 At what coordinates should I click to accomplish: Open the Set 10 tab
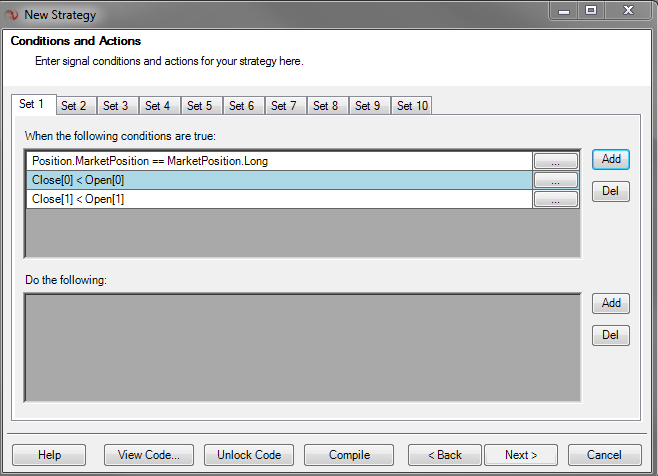pyautogui.click(x=412, y=106)
